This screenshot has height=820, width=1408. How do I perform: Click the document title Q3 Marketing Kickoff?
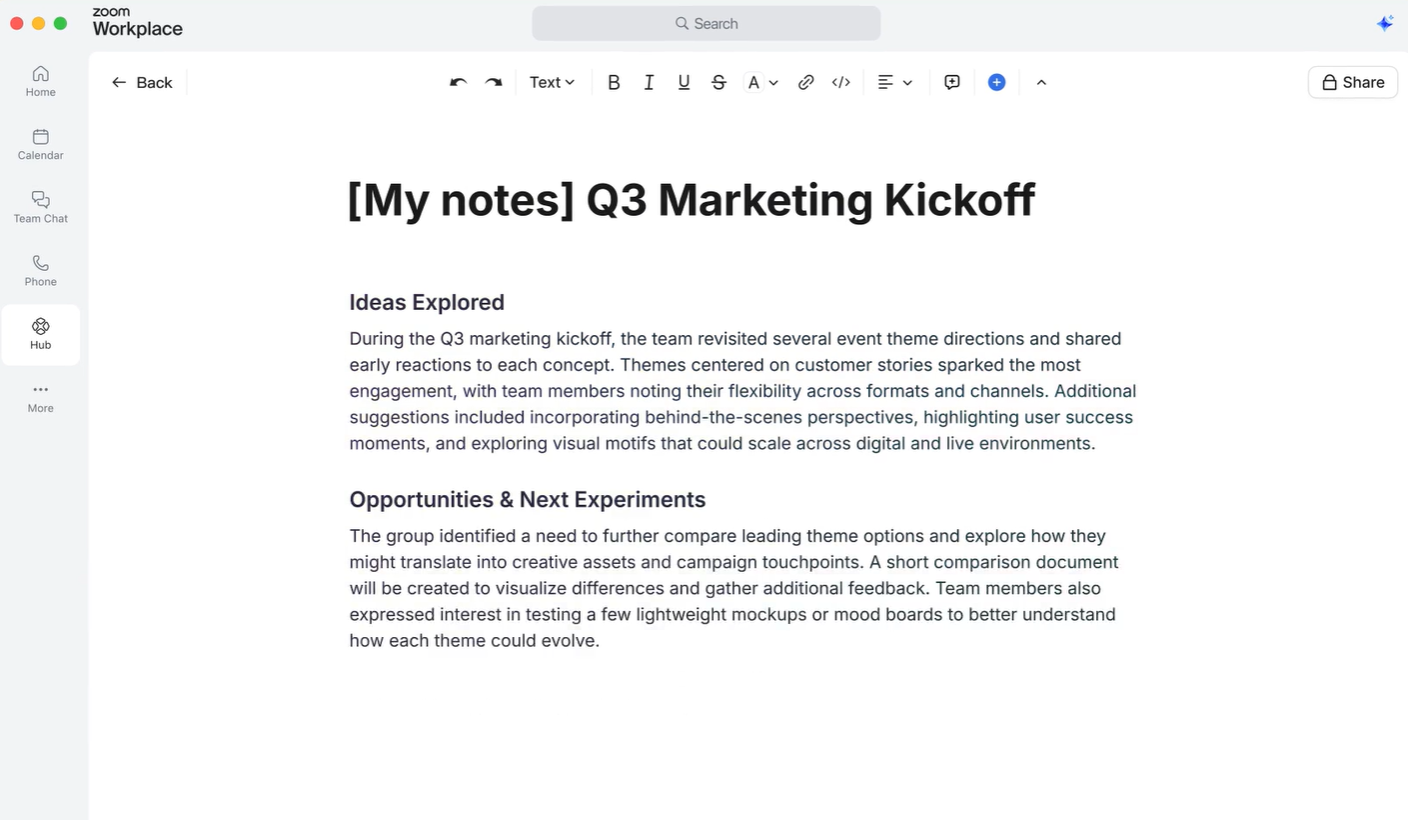[691, 200]
